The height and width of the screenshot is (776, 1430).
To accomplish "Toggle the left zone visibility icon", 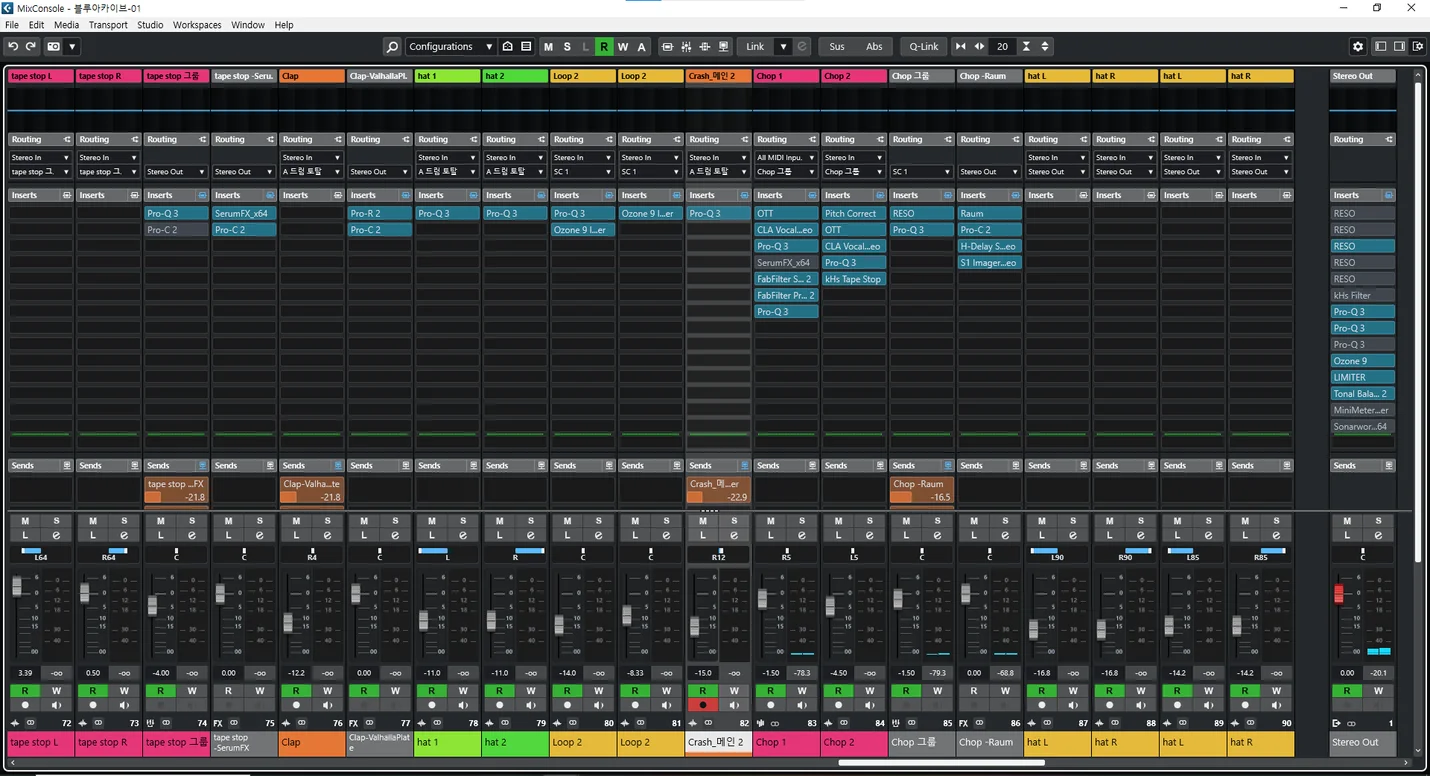I will point(1381,46).
